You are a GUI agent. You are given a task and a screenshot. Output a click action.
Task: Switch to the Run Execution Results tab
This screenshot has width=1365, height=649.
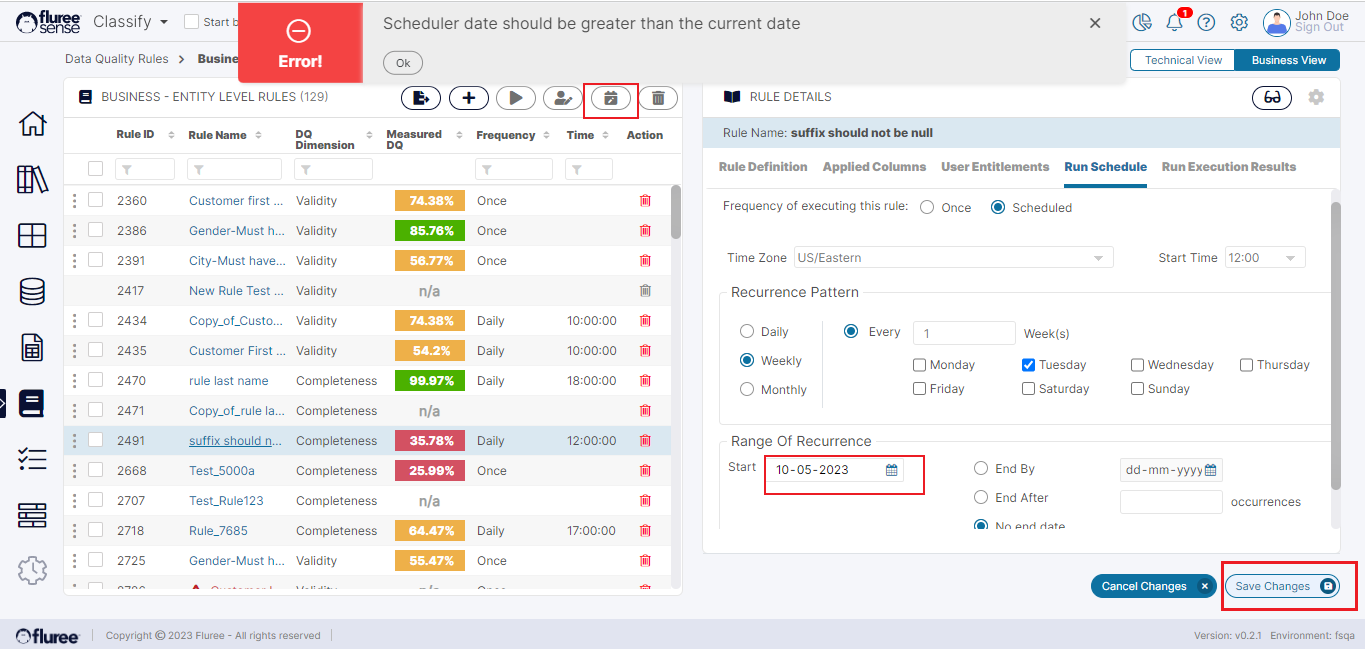click(1228, 167)
